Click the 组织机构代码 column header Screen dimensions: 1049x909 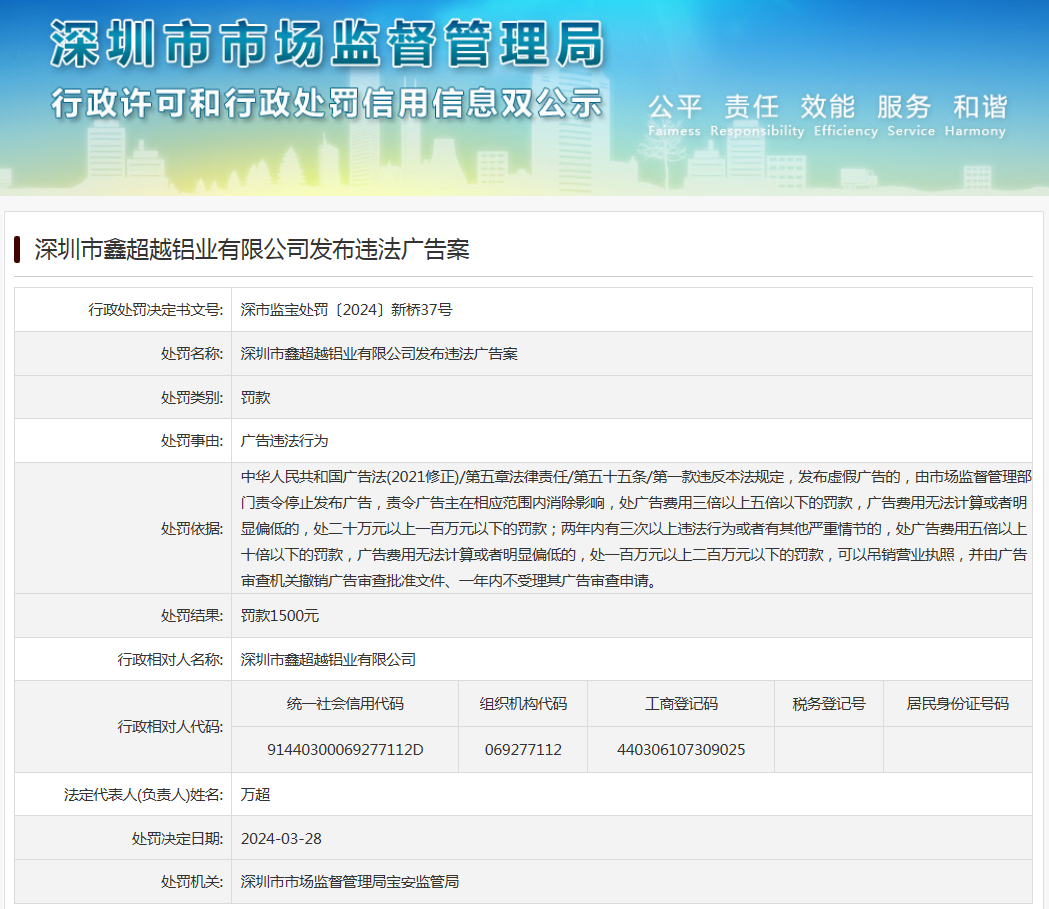click(523, 704)
